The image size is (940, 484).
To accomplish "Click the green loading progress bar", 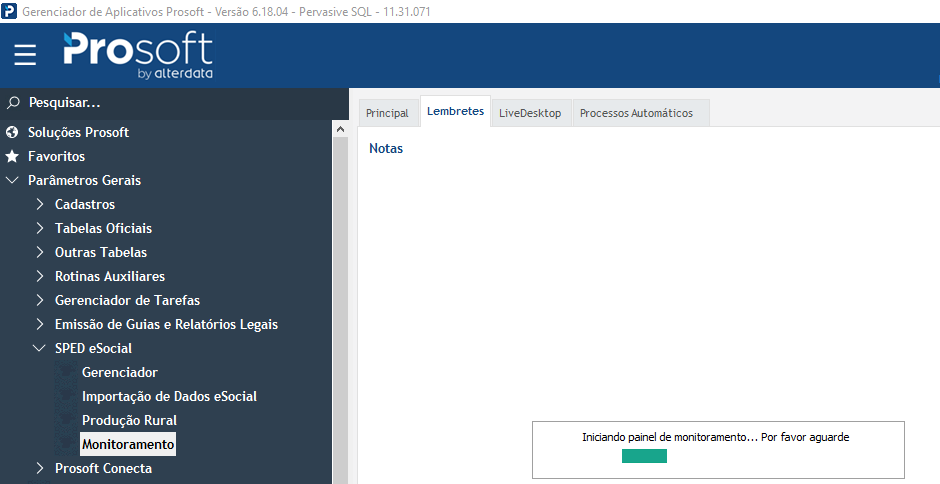I will click(644, 456).
